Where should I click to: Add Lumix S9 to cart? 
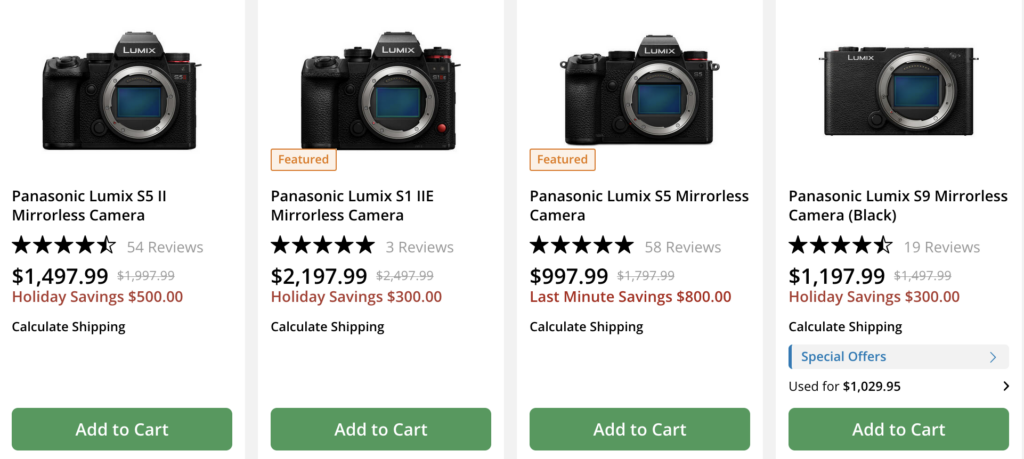pyautogui.click(x=898, y=429)
